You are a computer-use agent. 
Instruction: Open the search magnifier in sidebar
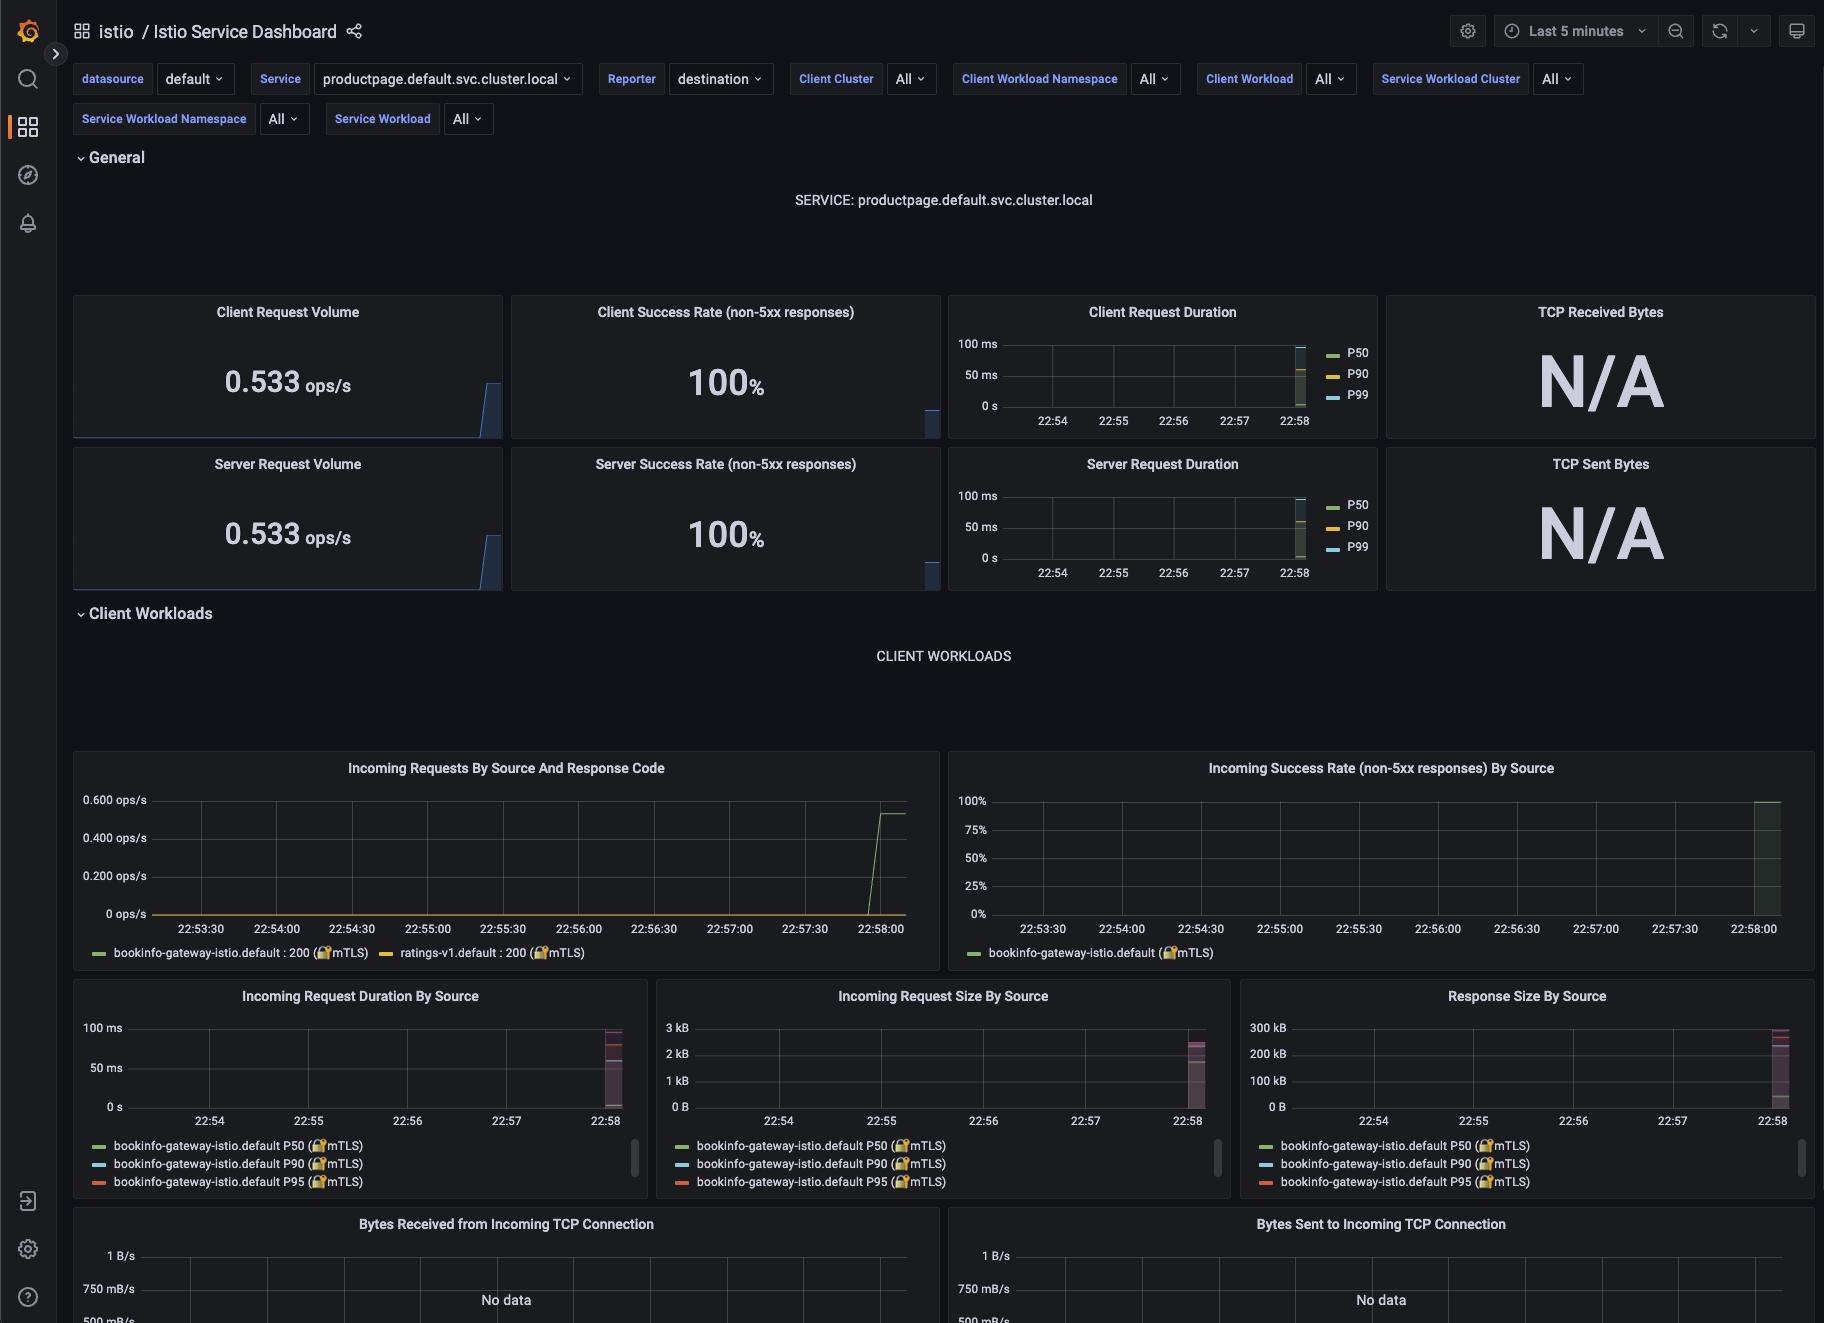coord(28,79)
